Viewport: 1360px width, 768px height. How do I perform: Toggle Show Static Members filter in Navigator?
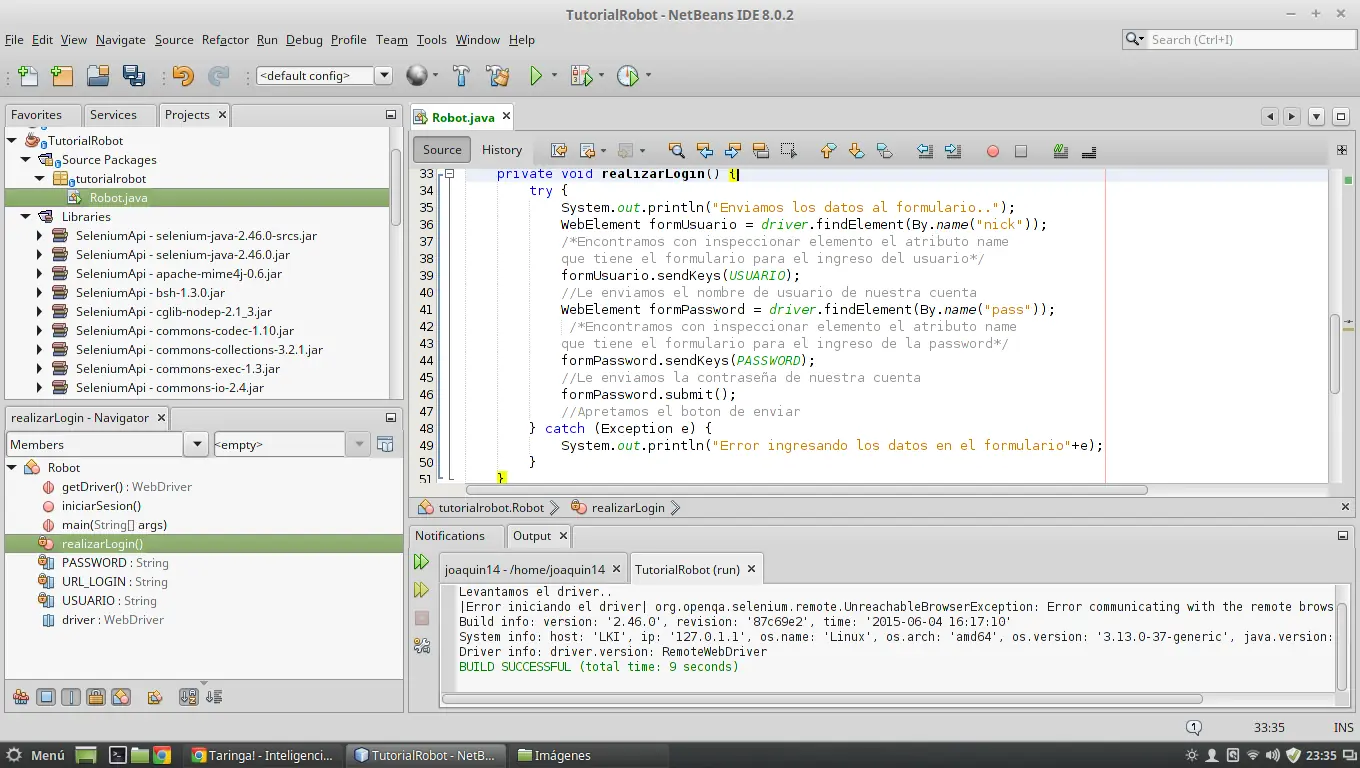71,697
